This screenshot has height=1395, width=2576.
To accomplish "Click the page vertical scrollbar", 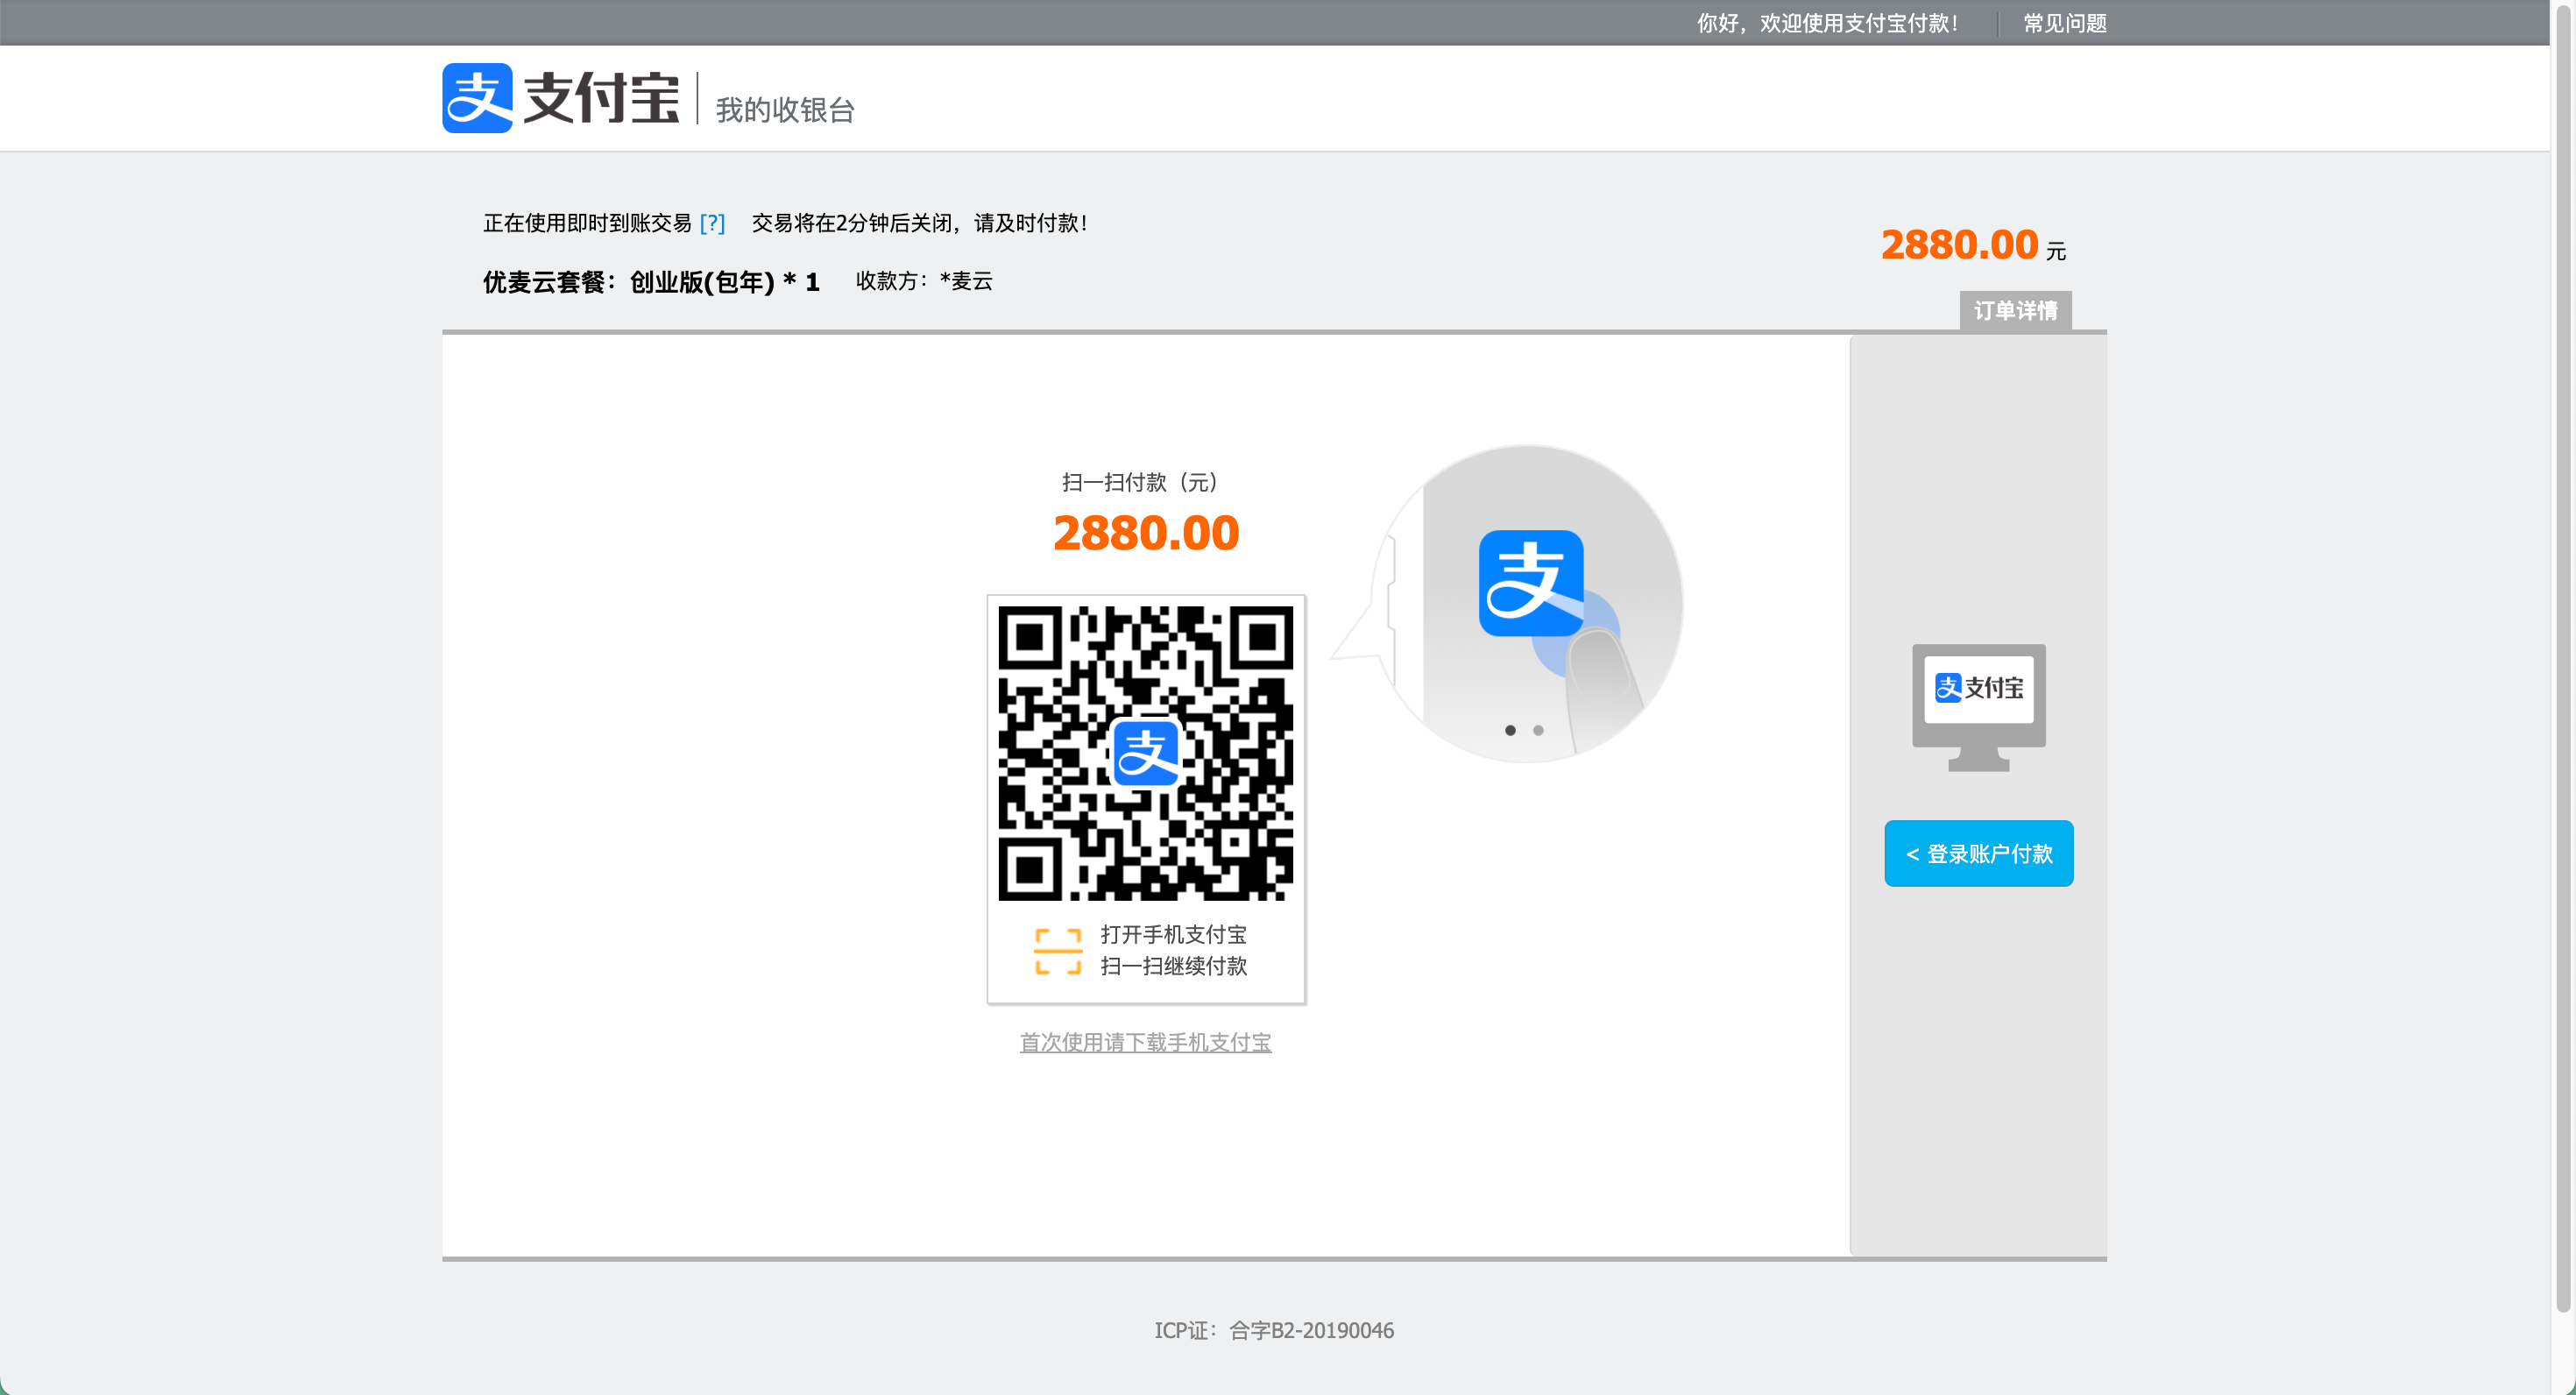I will click(x=2563, y=650).
